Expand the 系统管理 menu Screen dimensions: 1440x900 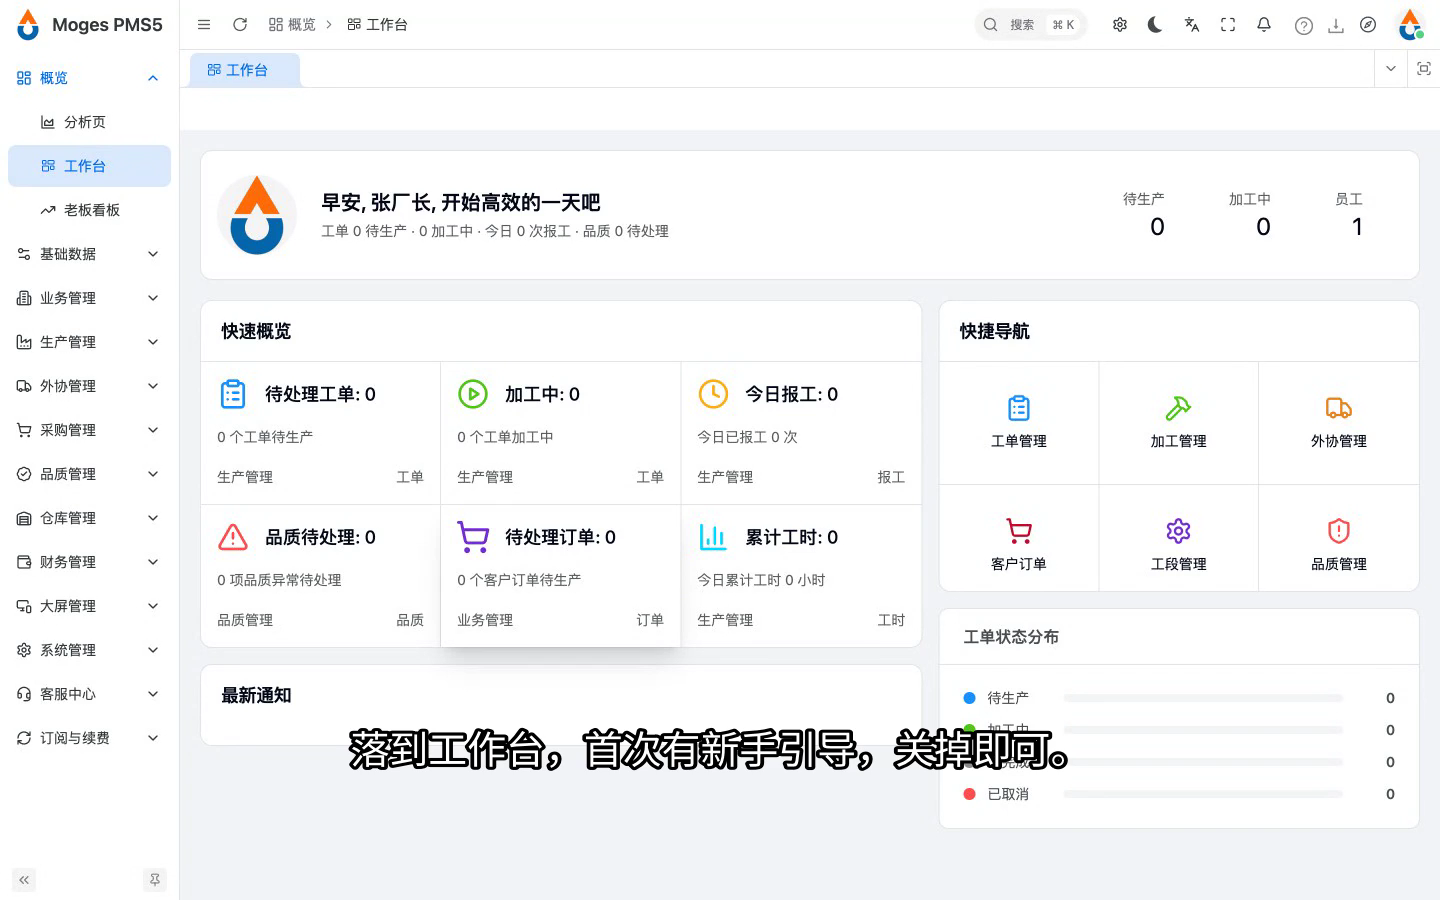89,650
